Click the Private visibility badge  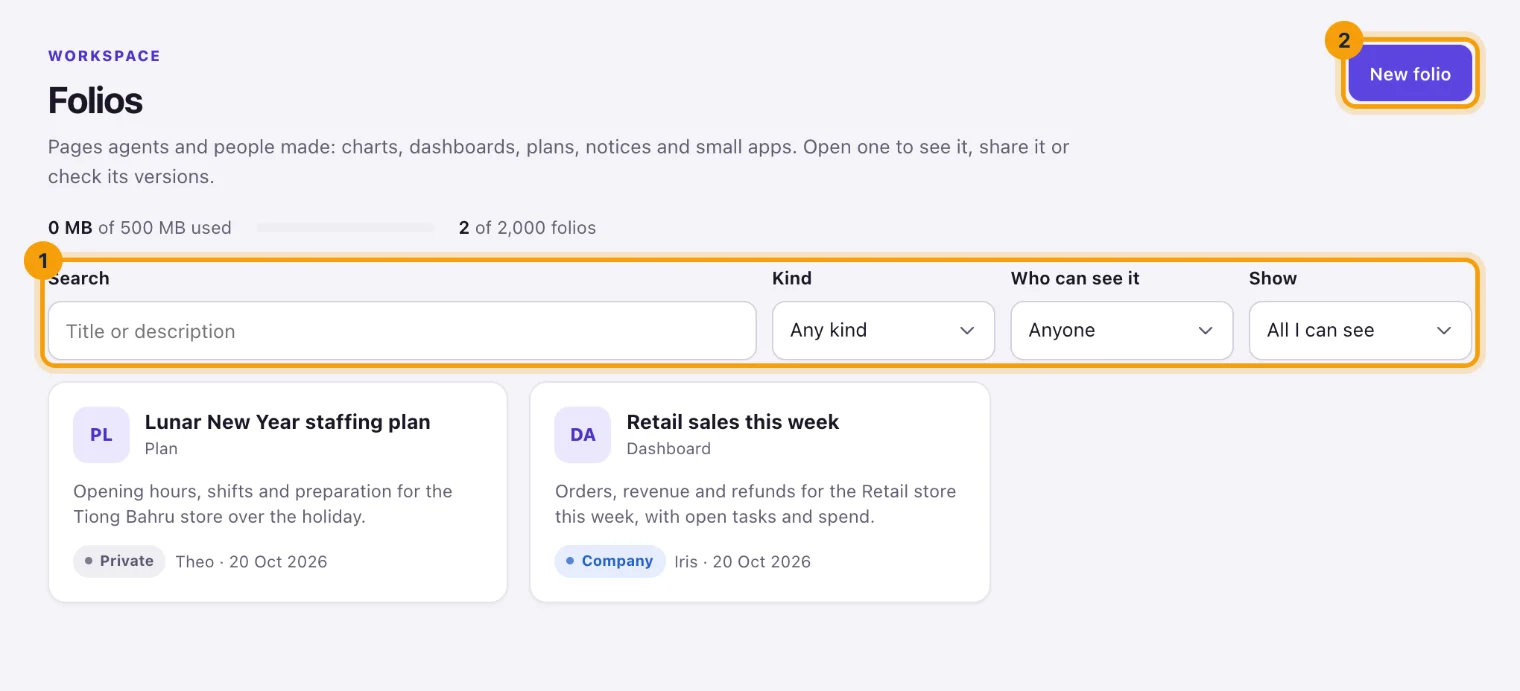click(x=119, y=561)
